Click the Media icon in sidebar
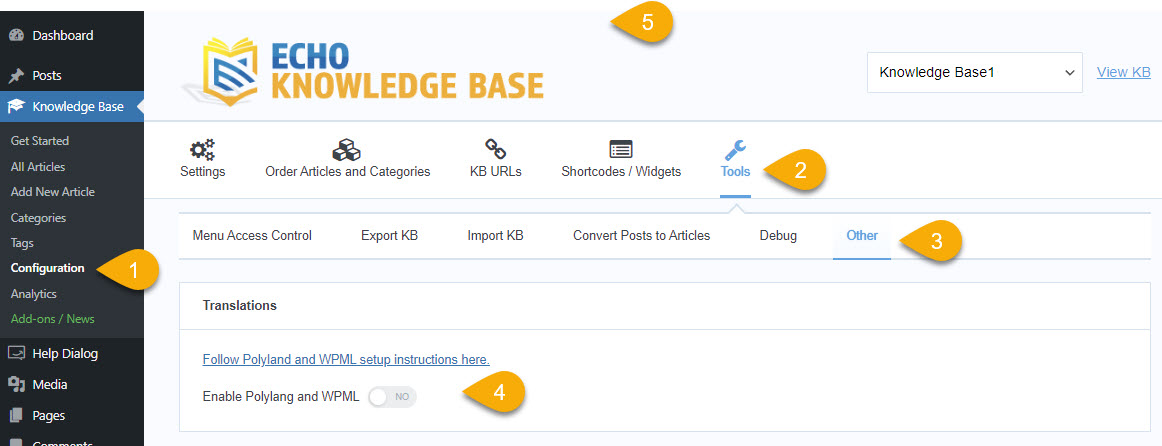This screenshot has width=1162, height=446. coord(16,384)
